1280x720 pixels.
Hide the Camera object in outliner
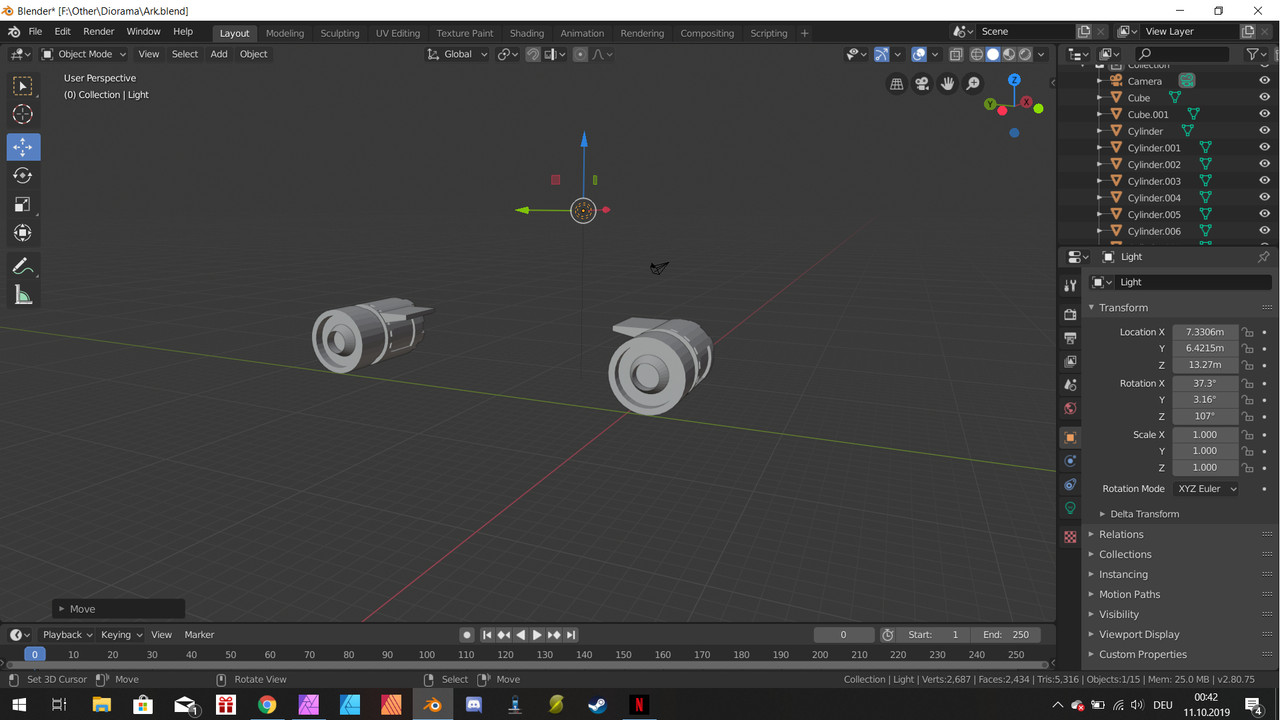[x=1264, y=81]
